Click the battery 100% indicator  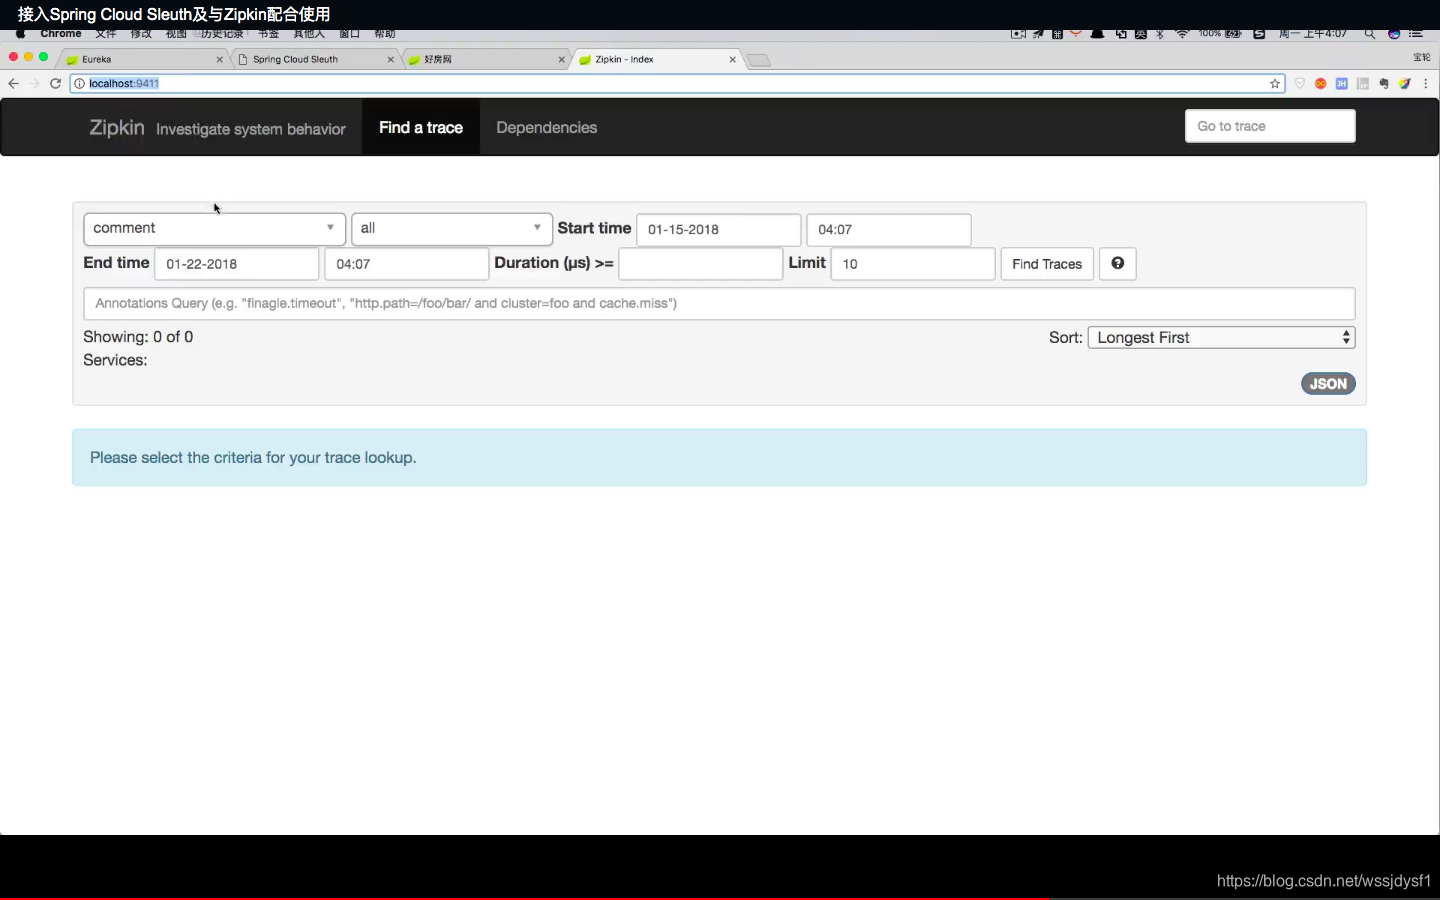(x=1220, y=33)
